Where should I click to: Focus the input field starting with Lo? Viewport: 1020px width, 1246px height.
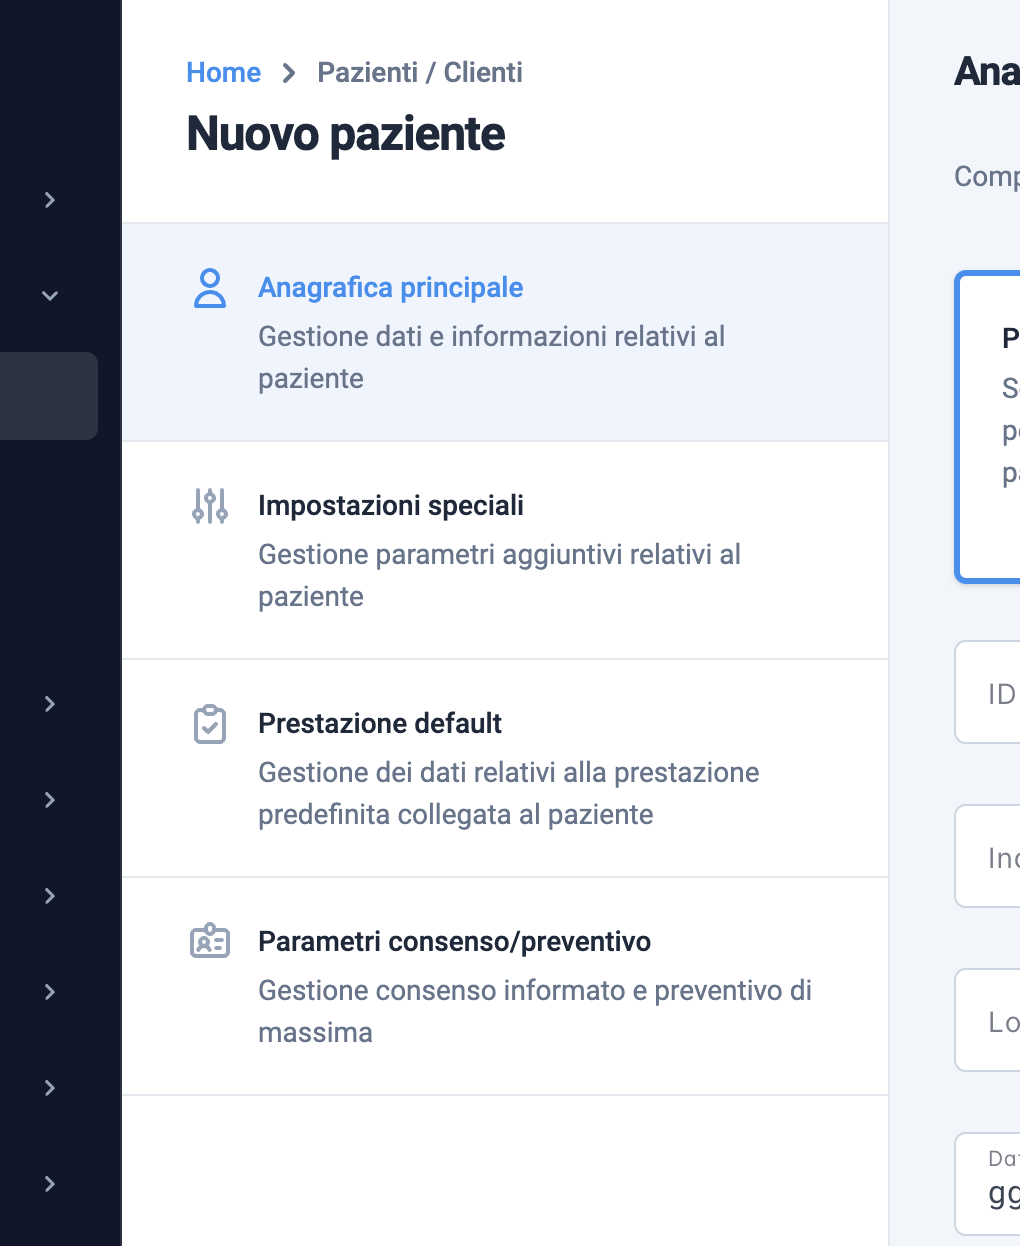point(988,1020)
